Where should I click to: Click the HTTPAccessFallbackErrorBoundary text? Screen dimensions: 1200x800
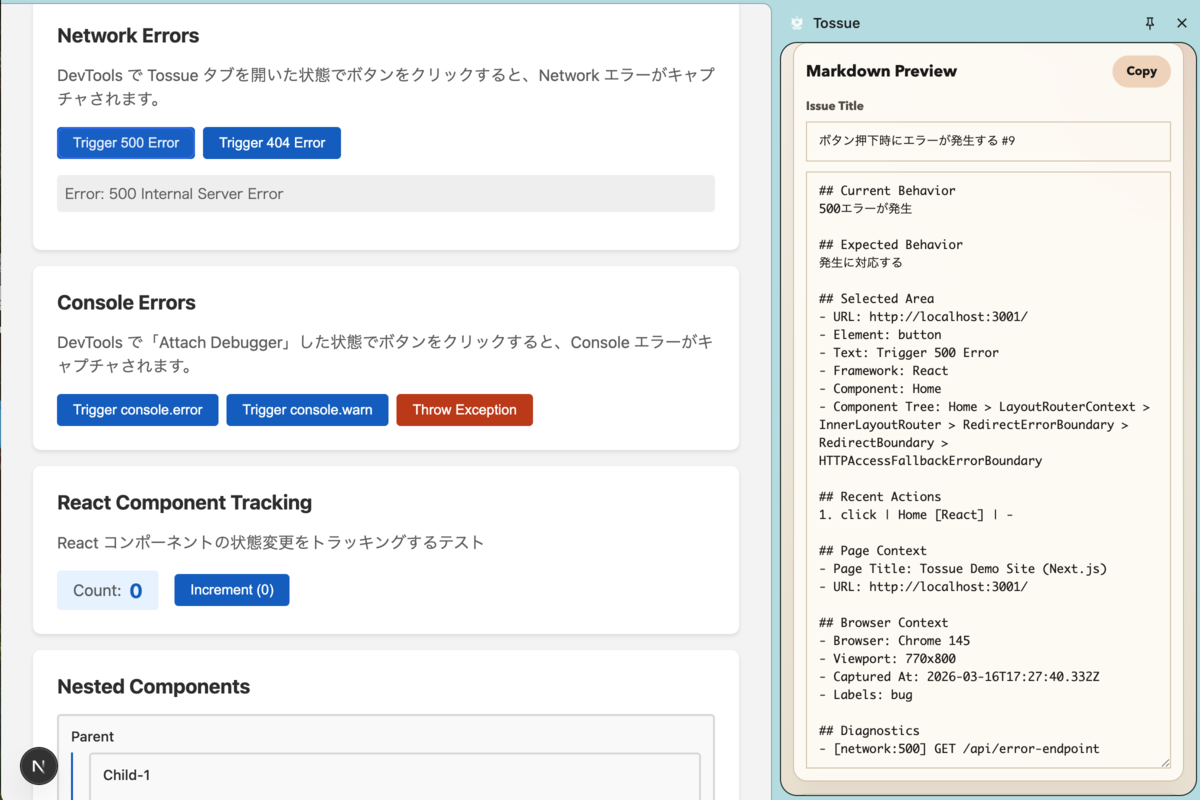[931, 461]
